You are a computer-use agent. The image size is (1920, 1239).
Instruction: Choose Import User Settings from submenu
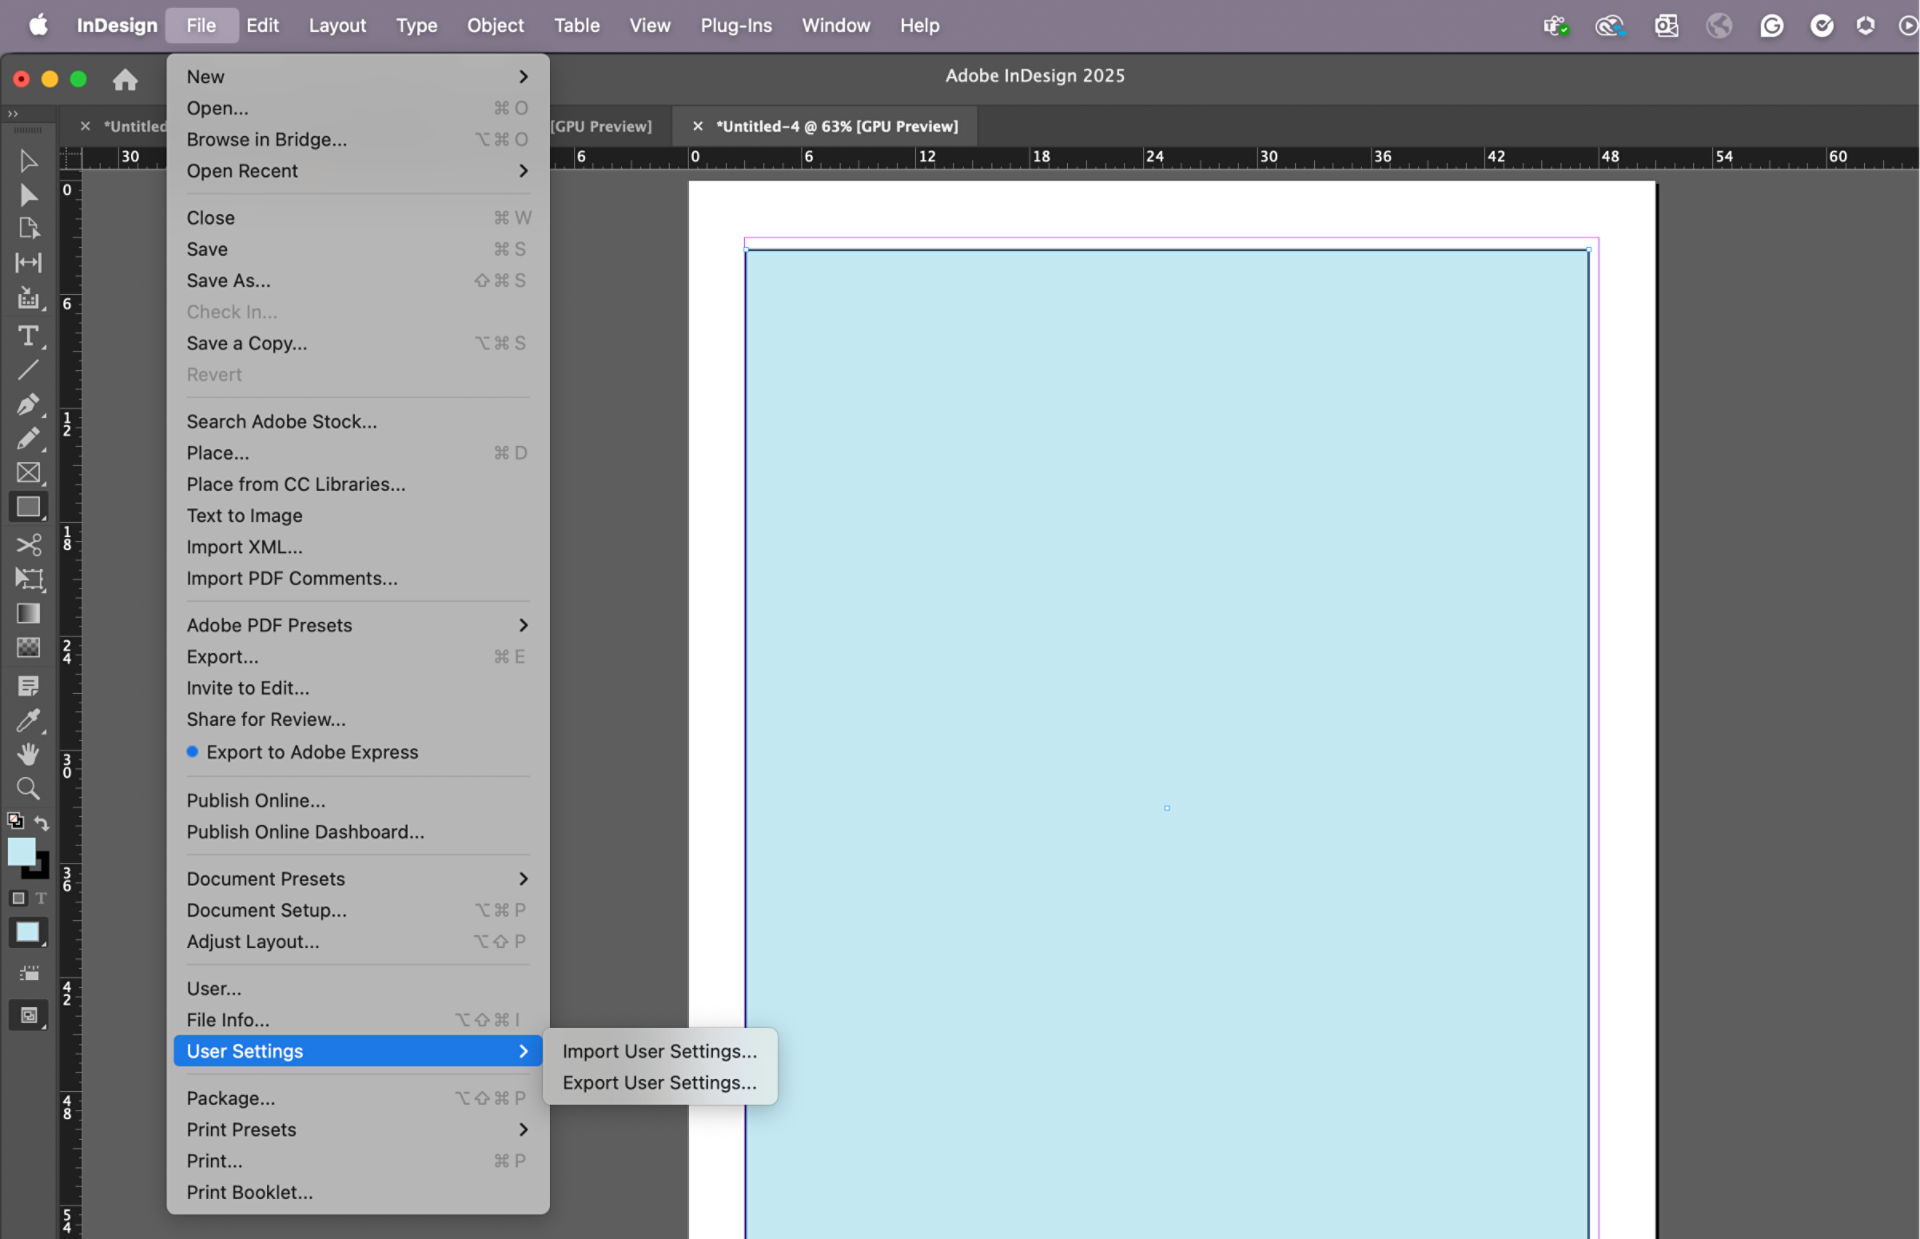pos(659,1051)
